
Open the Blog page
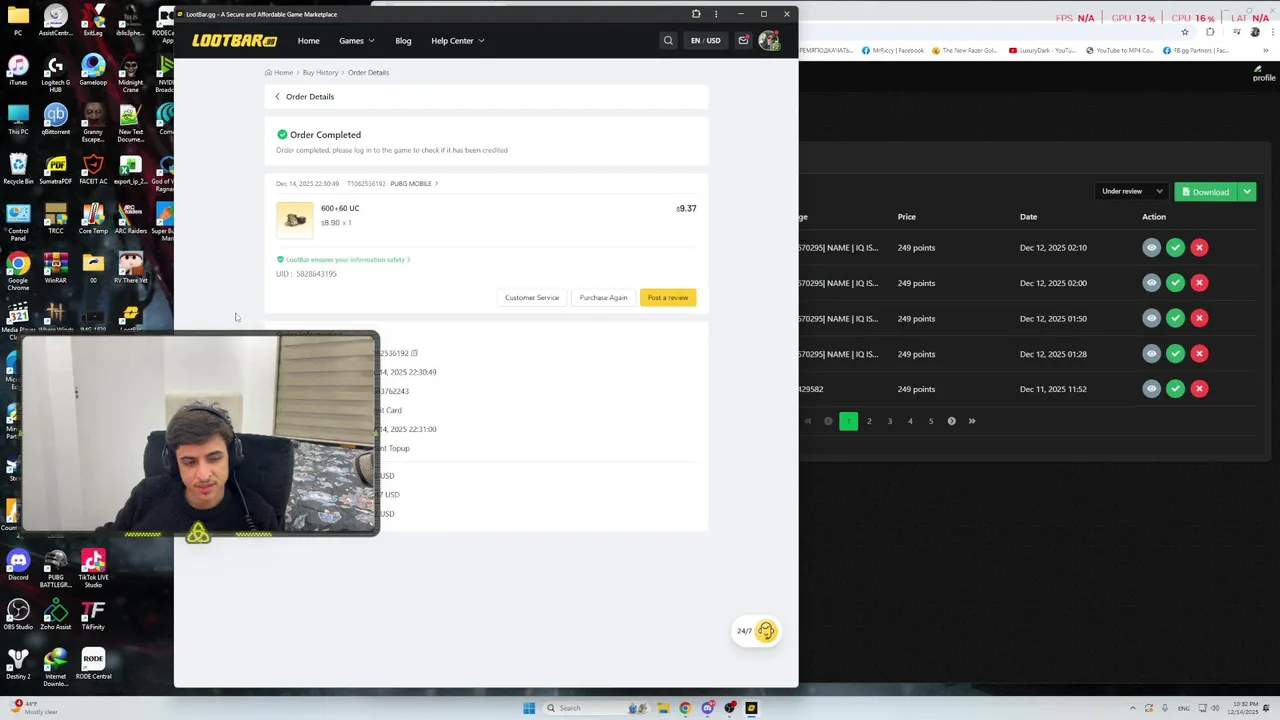click(403, 41)
